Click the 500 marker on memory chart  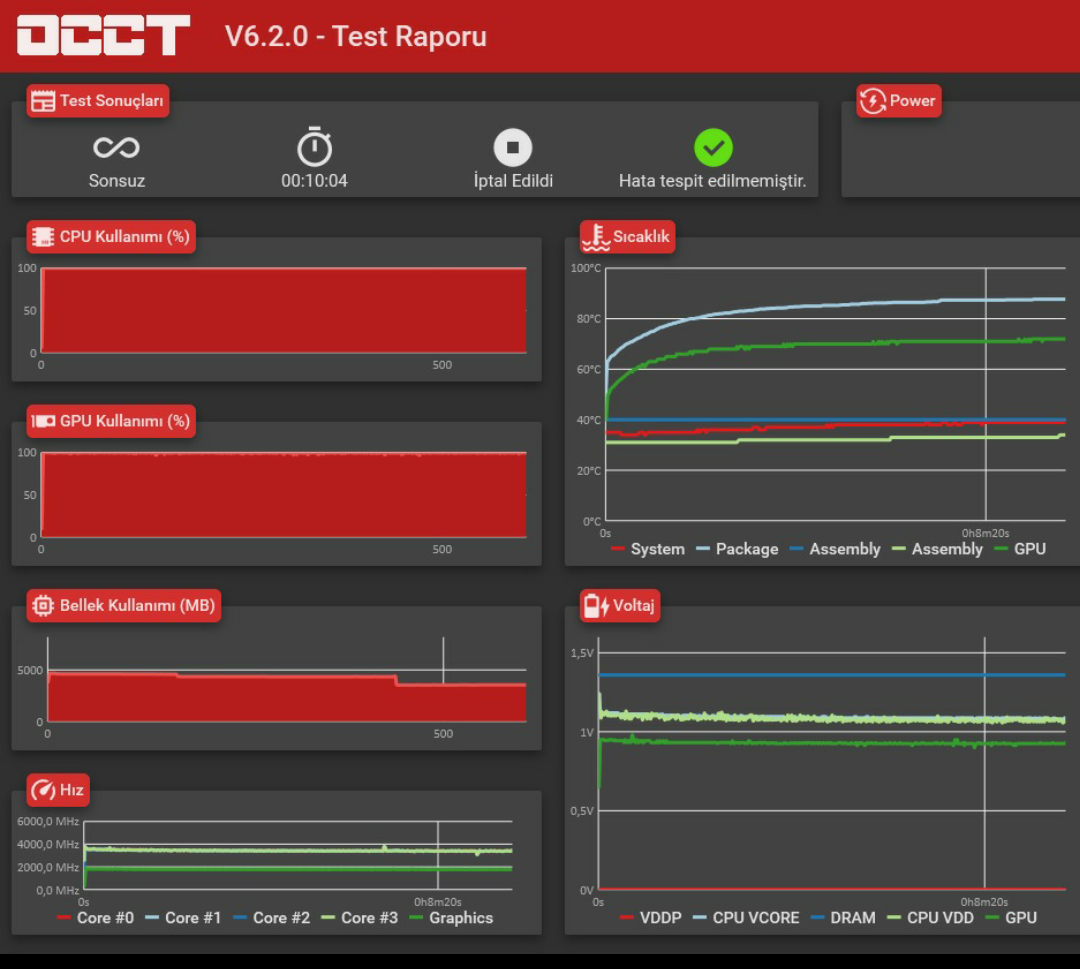coord(444,733)
